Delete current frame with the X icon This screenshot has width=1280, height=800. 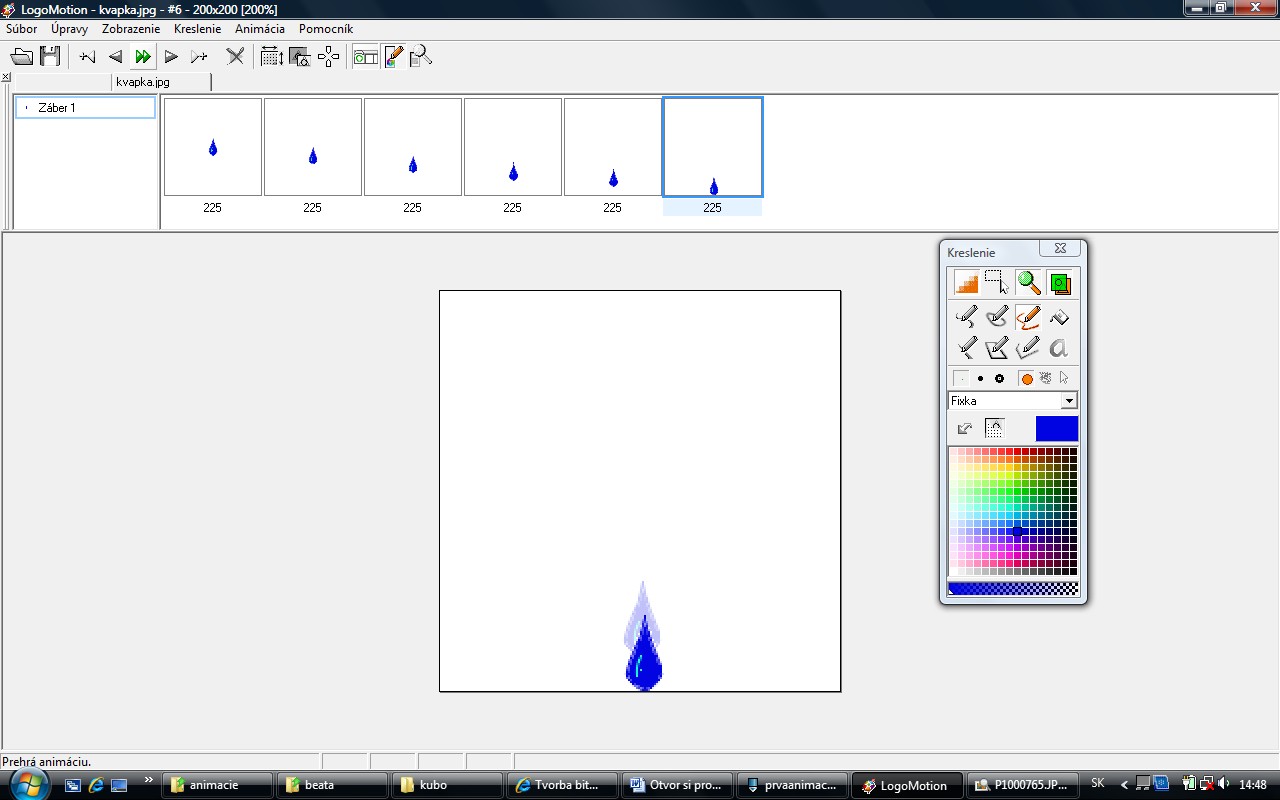coord(235,57)
